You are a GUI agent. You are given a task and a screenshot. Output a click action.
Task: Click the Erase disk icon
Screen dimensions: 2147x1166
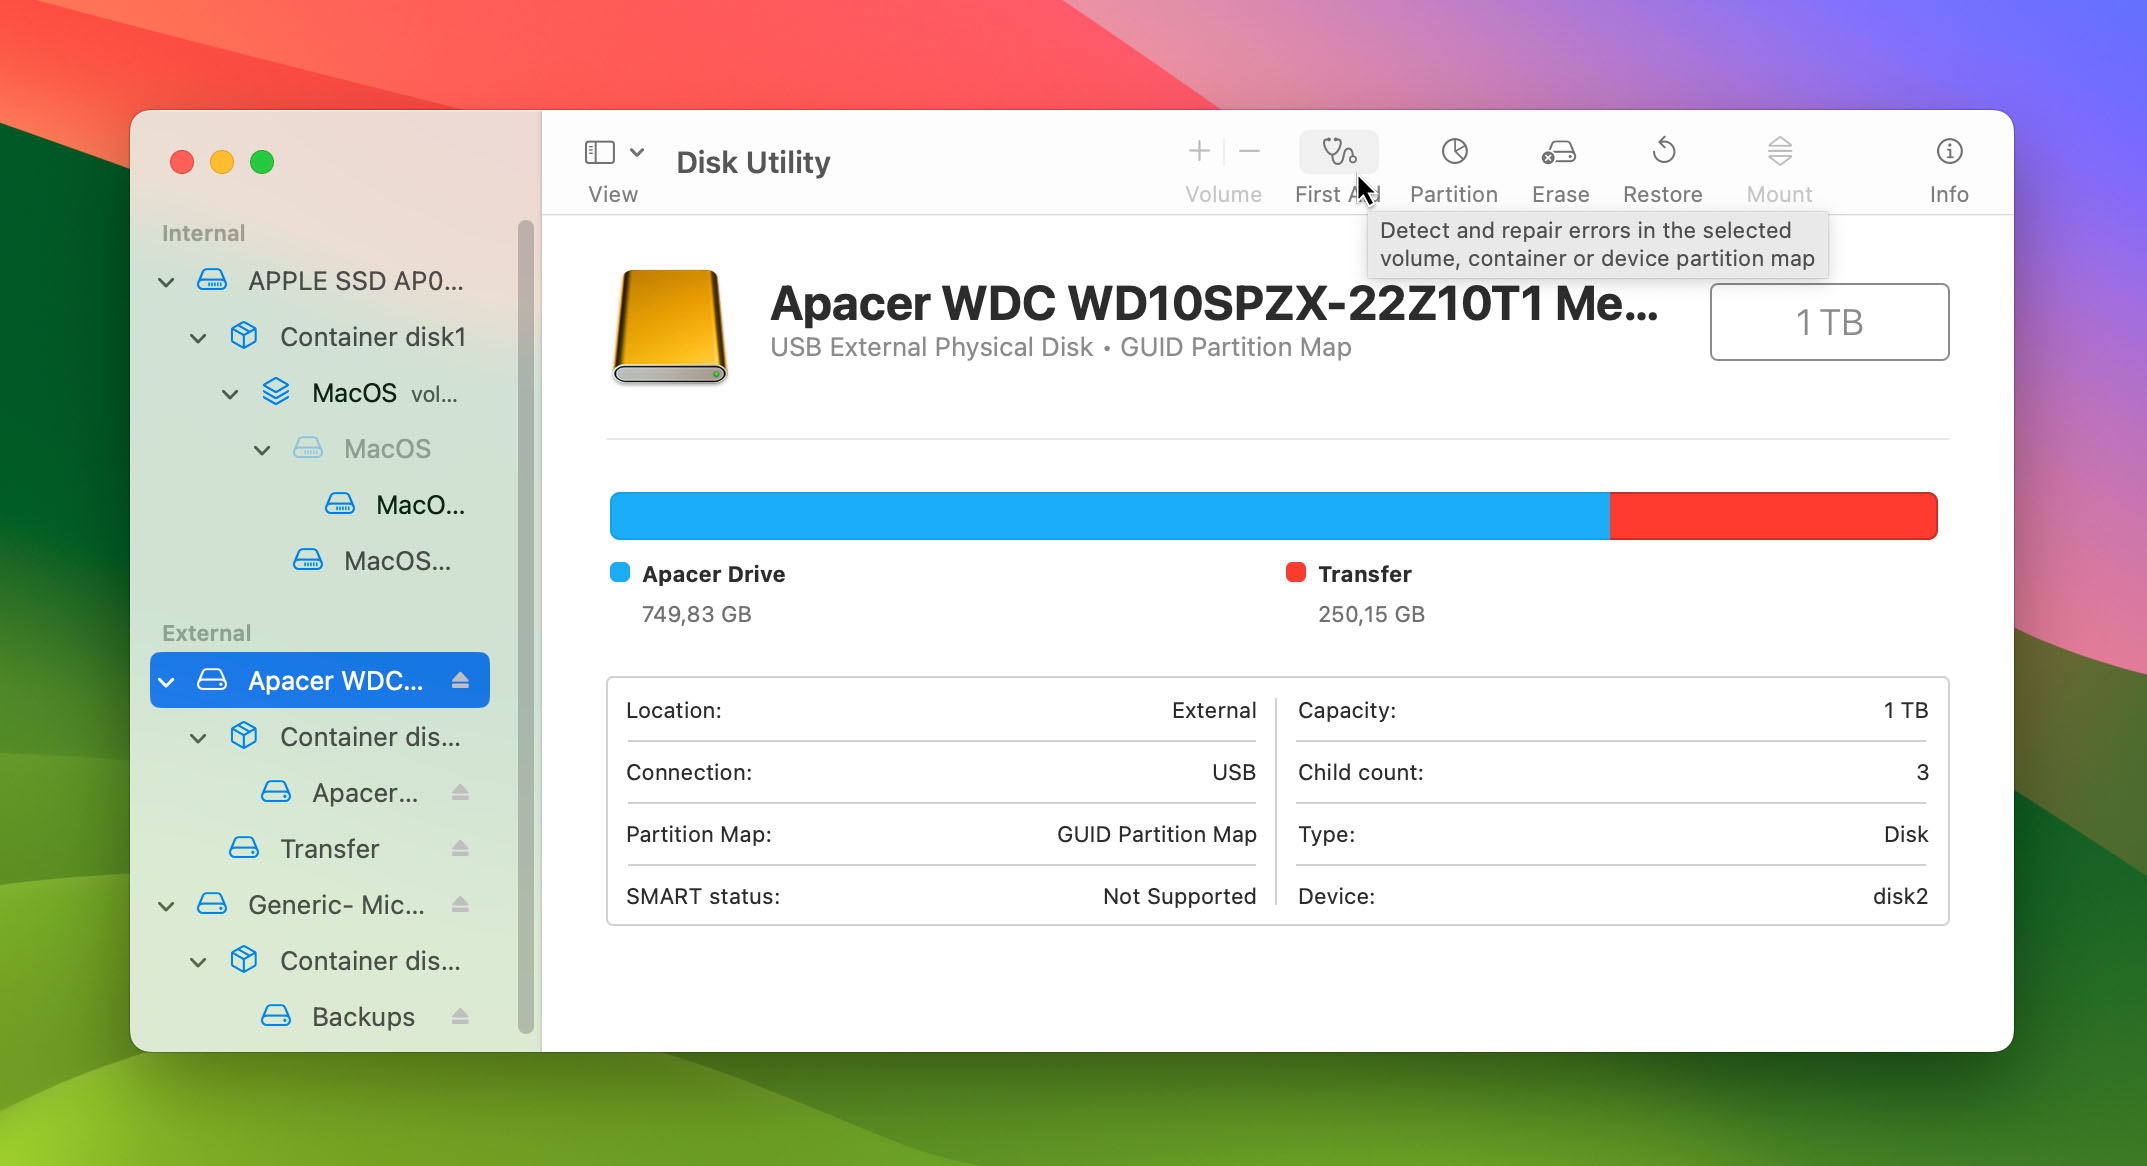point(1559,152)
